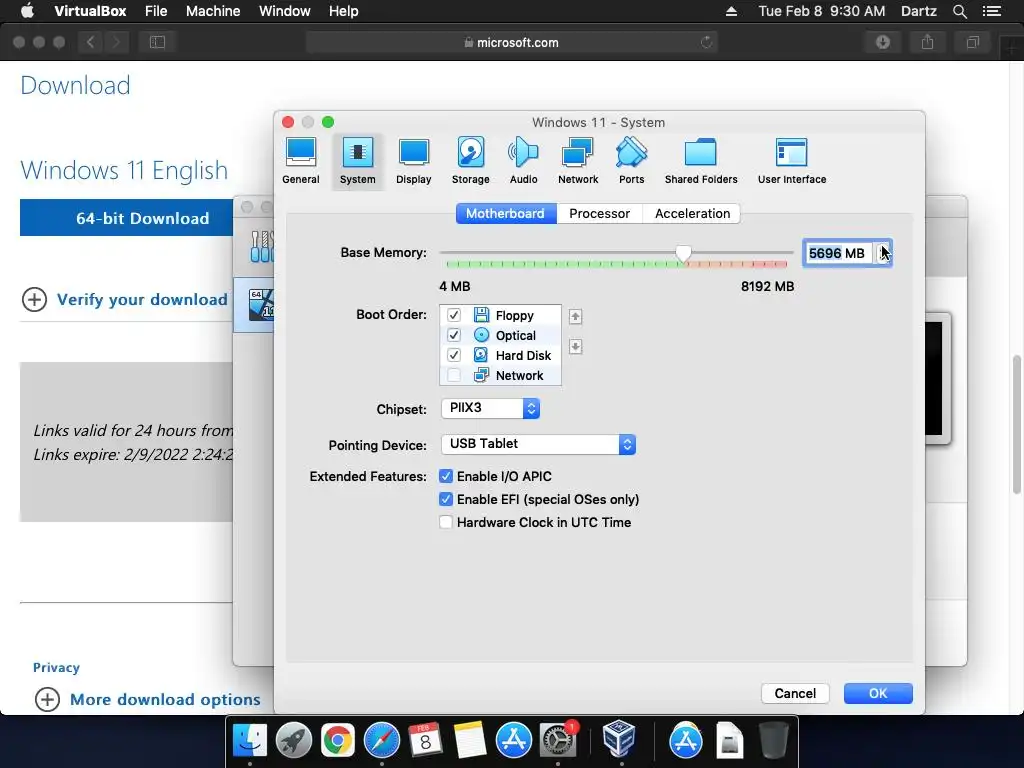The height and width of the screenshot is (768, 1024).
Task: Toggle Safari sidebar button
Action: (157, 42)
